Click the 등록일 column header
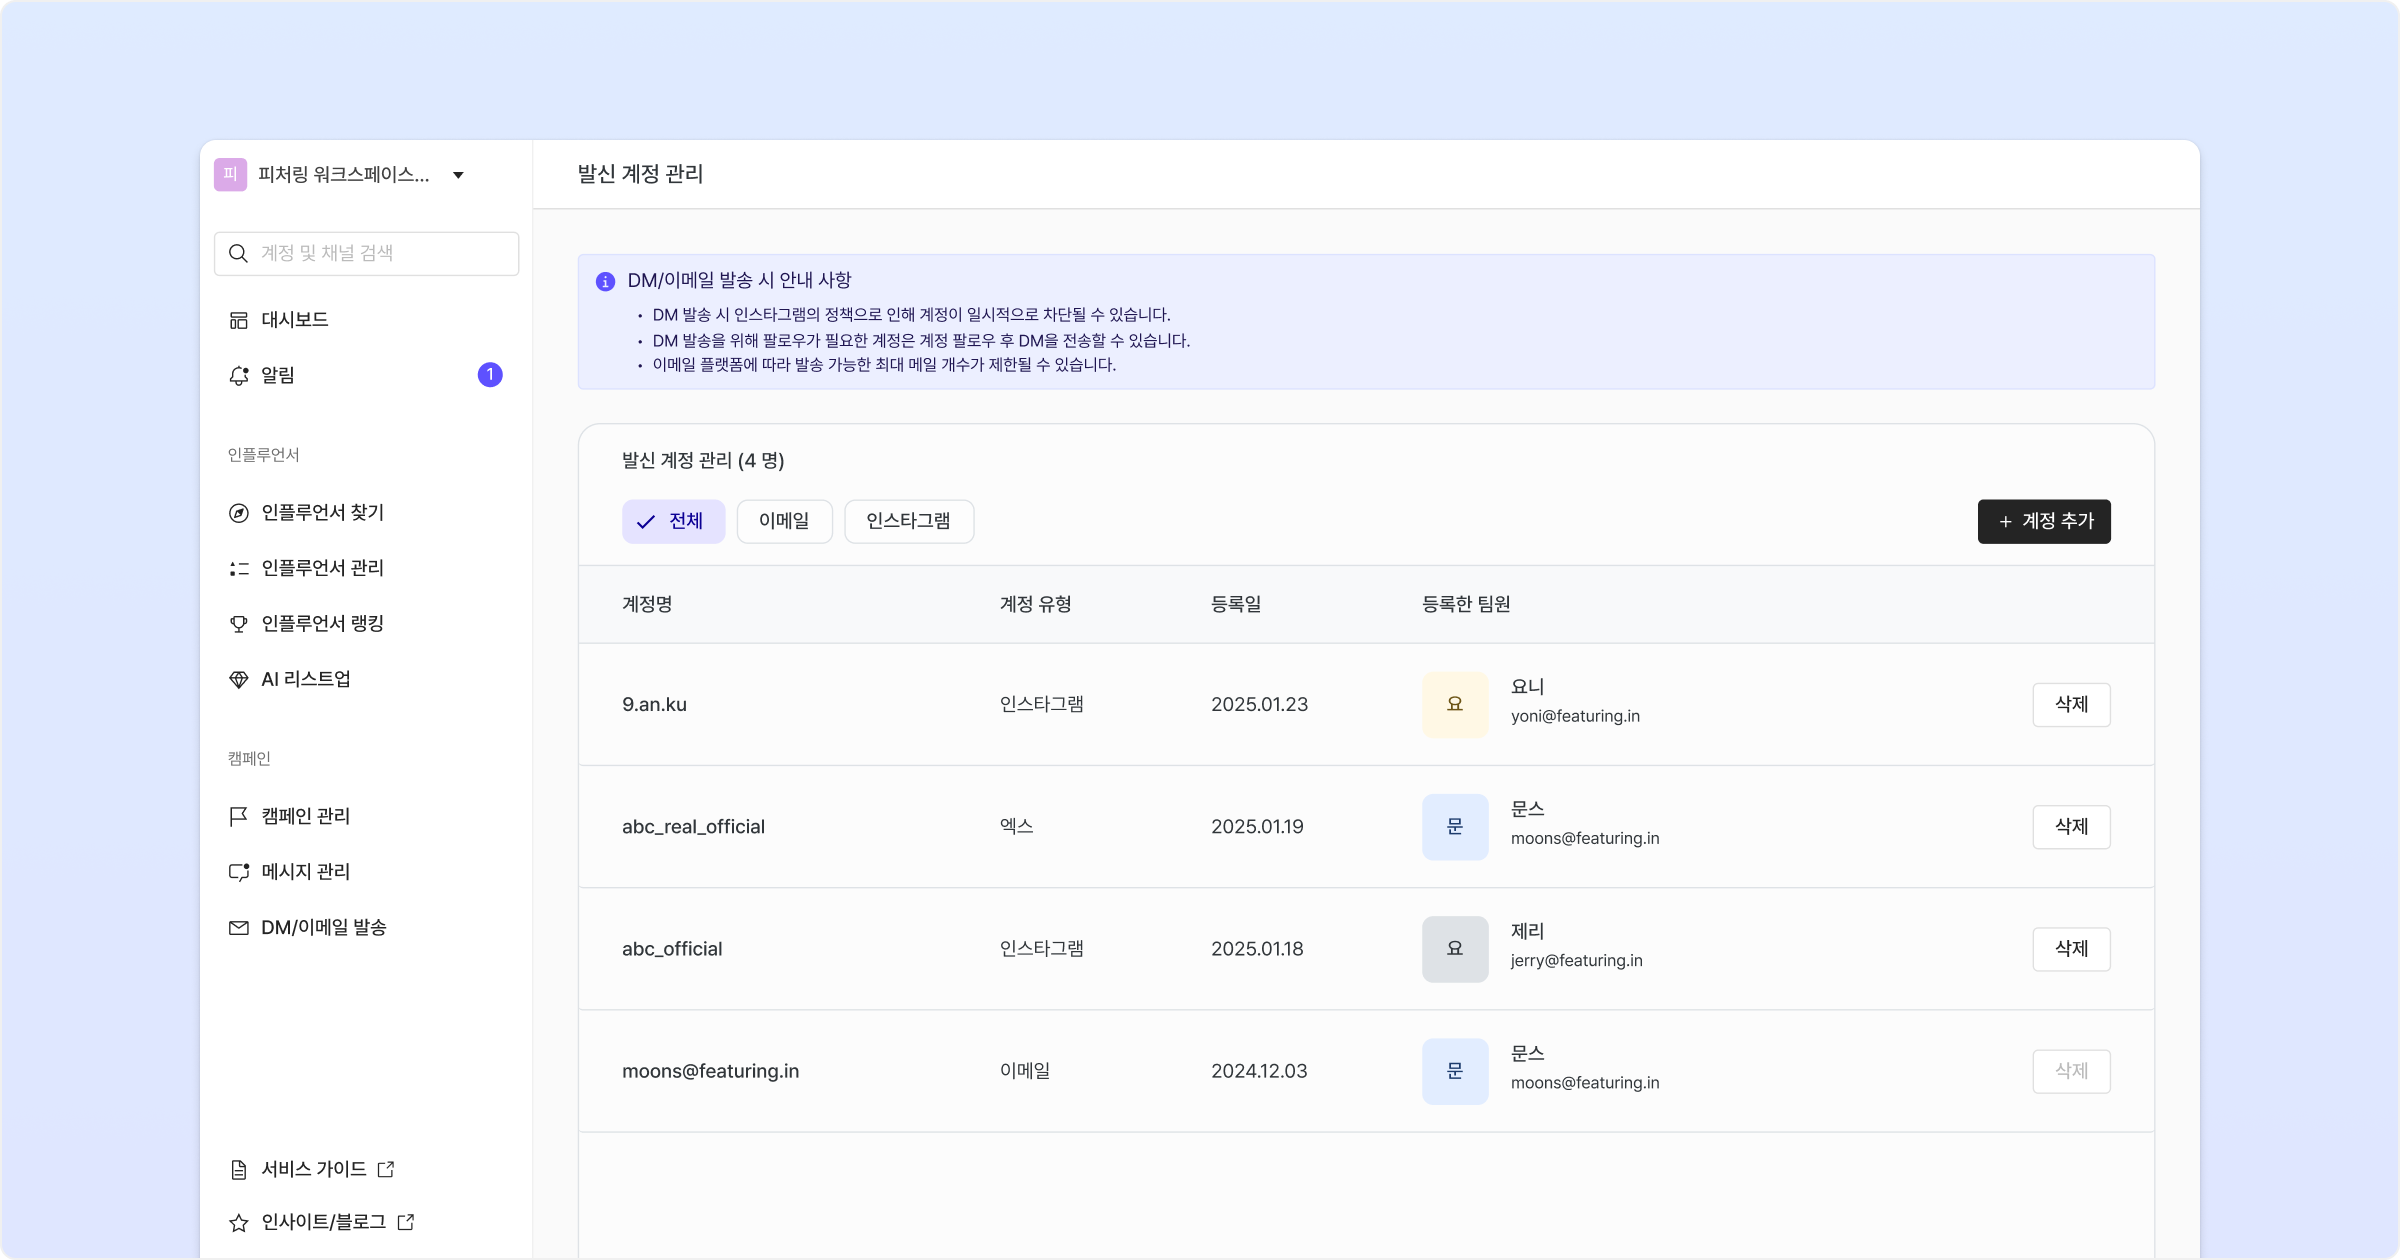The width and height of the screenshot is (2400, 1260). pyautogui.click(x=1236, y=605)
